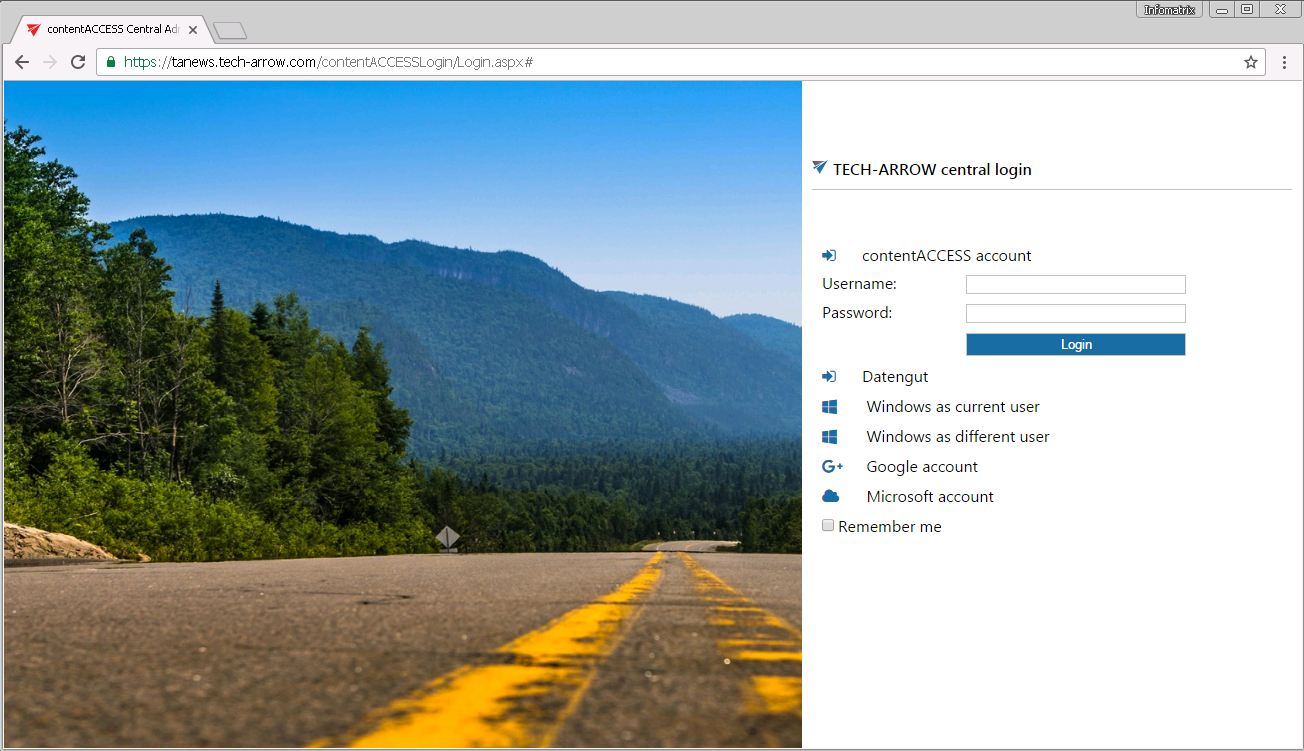1304x751 pixels.
Task: Click the blue Login button
Action: 1076,345
